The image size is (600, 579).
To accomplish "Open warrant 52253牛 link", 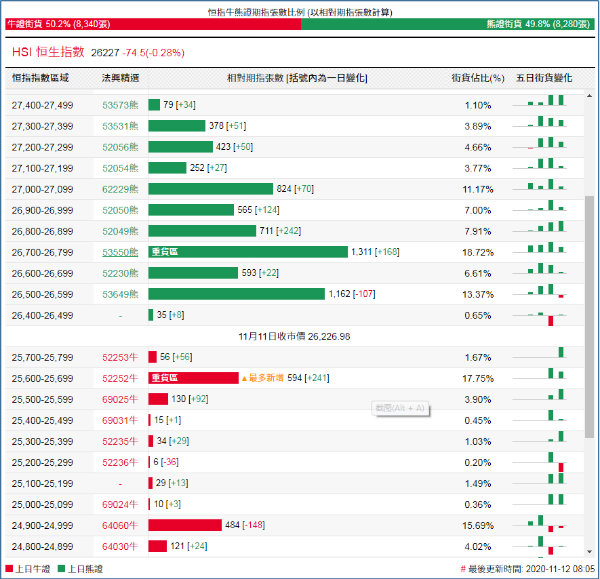I will click(120, 358).
